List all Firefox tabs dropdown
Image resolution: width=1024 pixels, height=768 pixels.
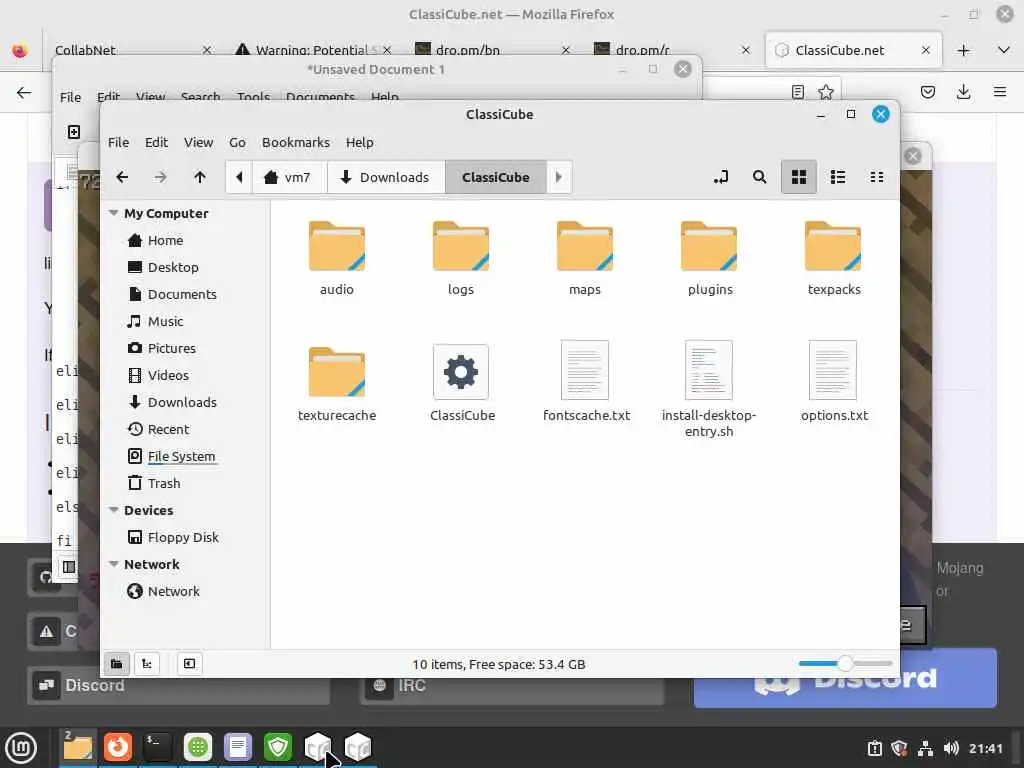click(1004, 50)
